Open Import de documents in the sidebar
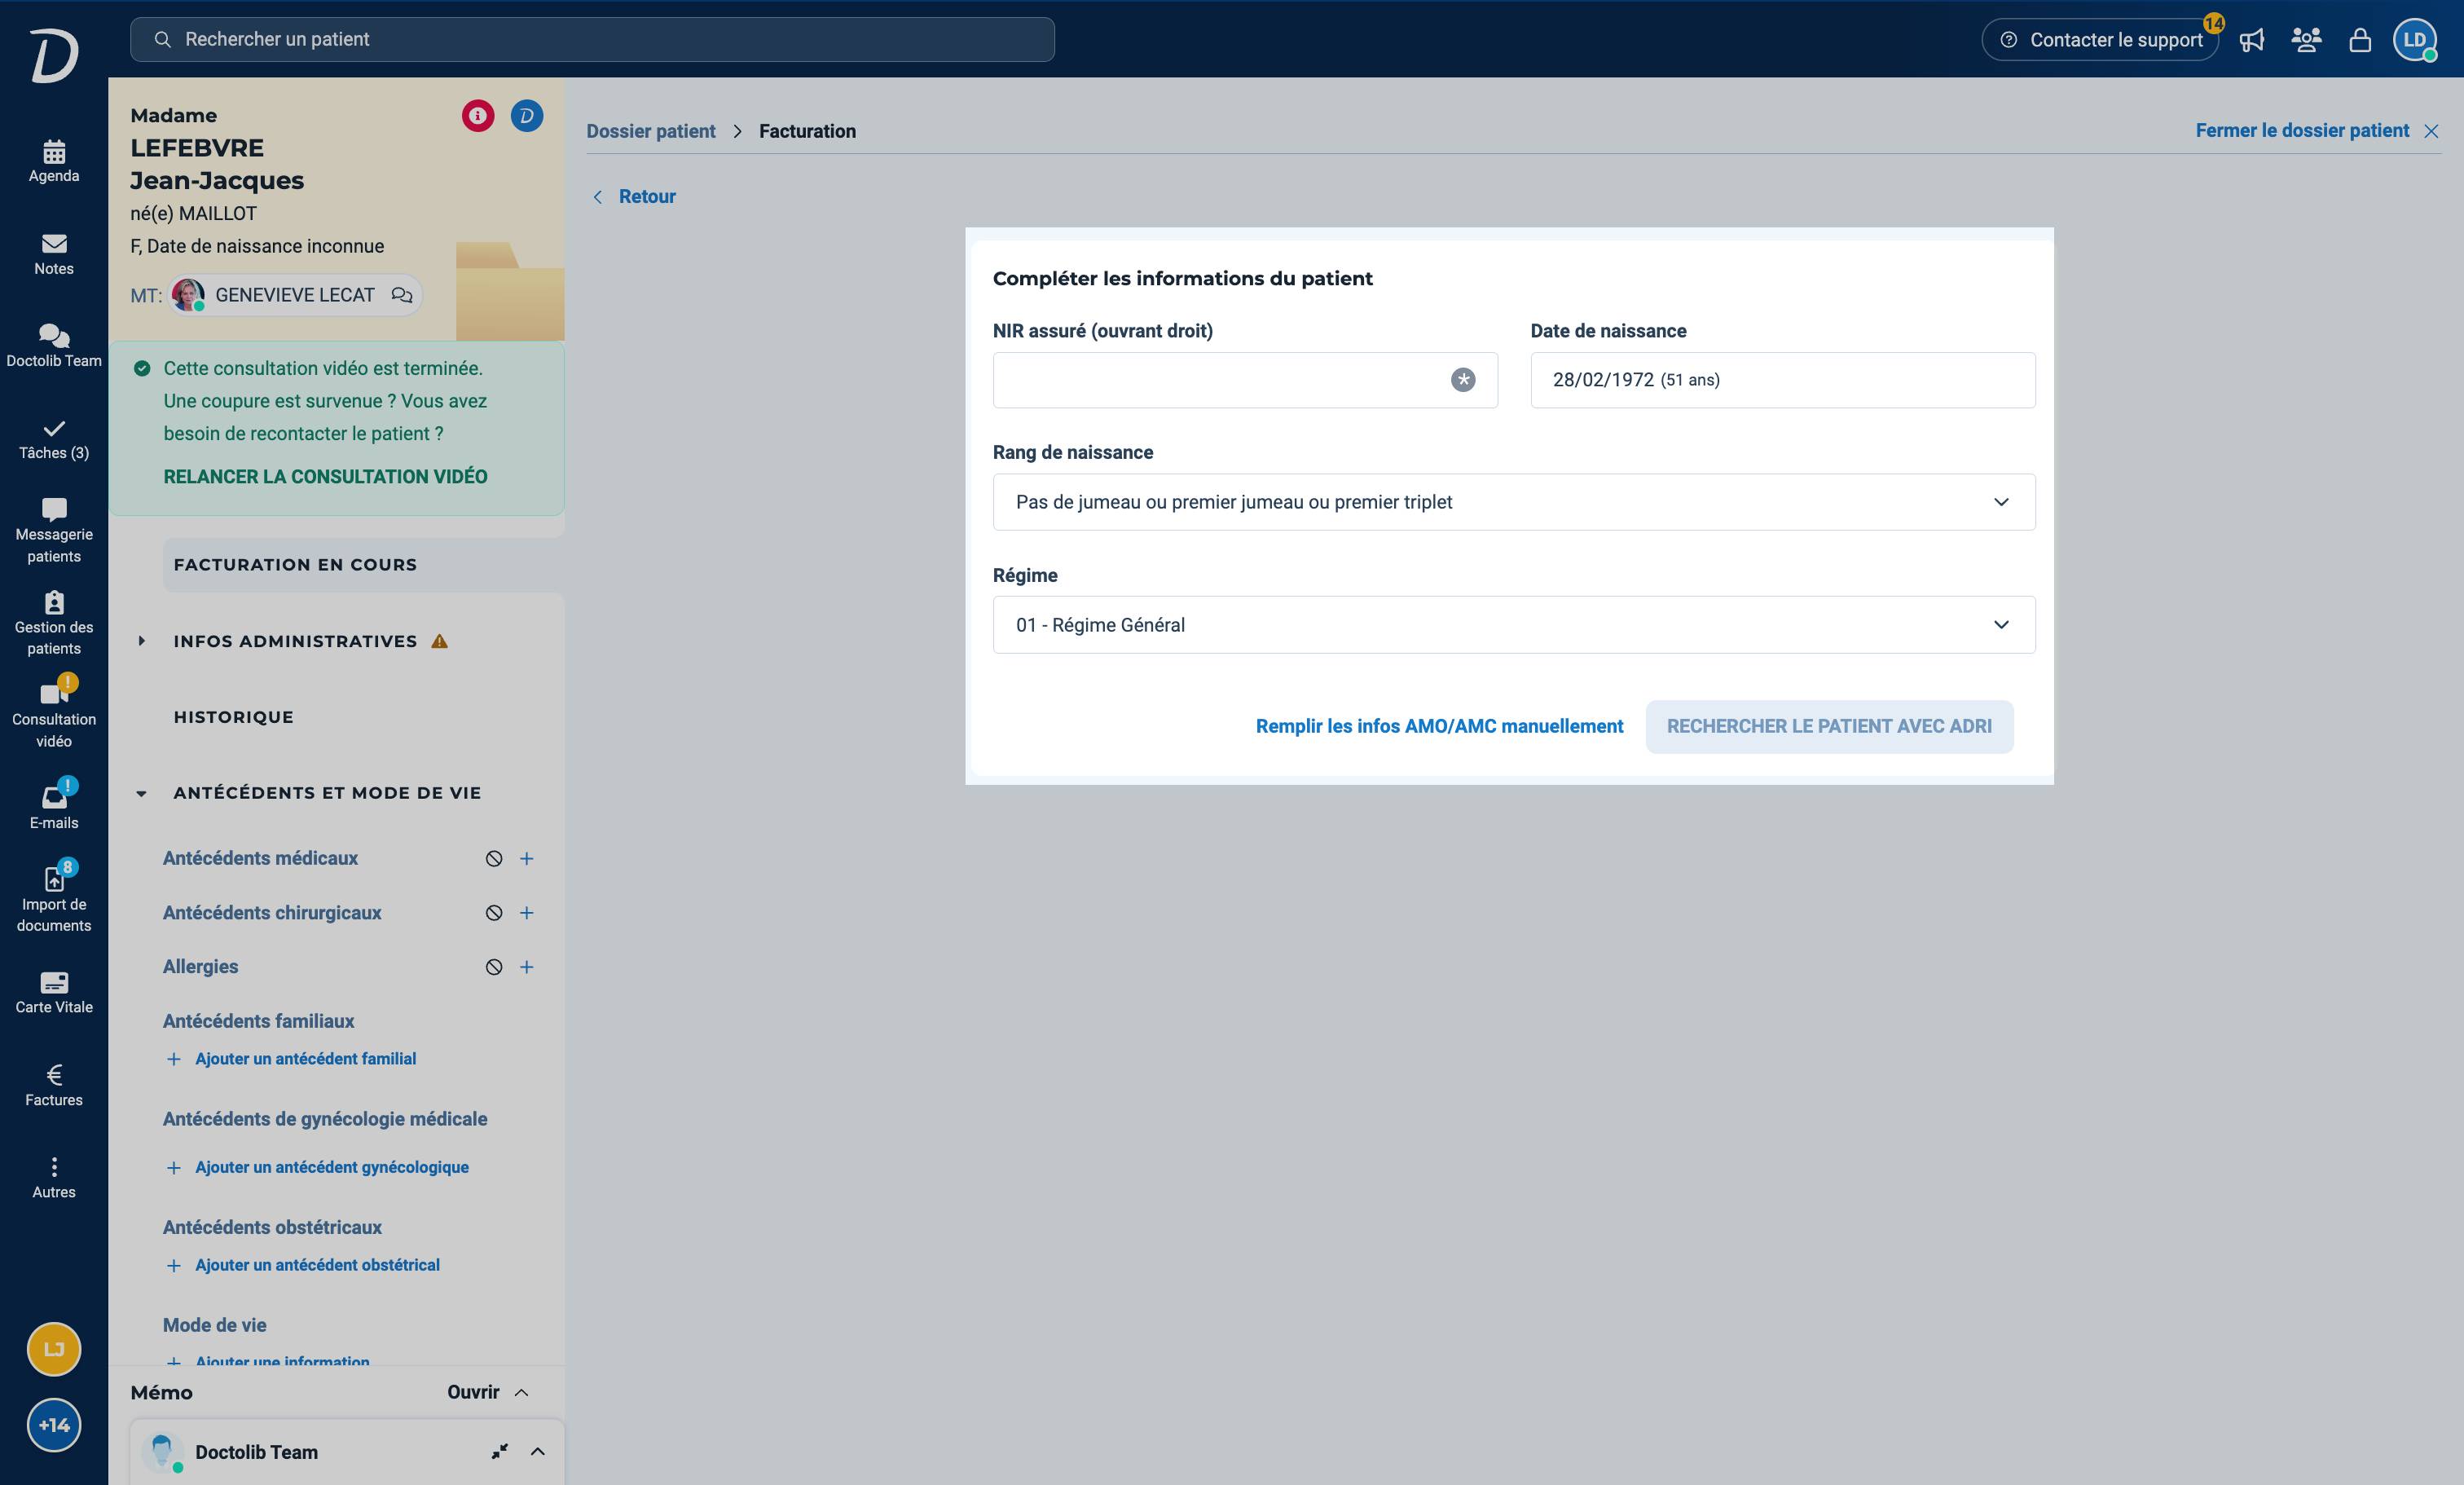 point(54,898)
